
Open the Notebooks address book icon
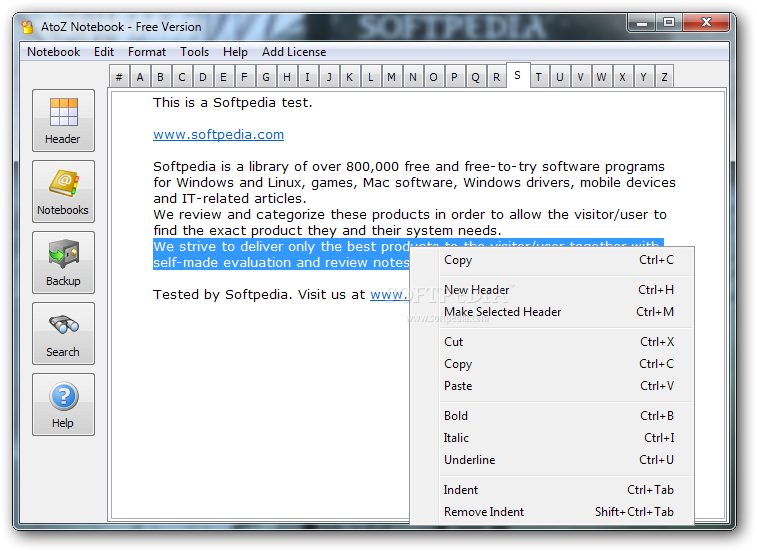coord(63,184)
